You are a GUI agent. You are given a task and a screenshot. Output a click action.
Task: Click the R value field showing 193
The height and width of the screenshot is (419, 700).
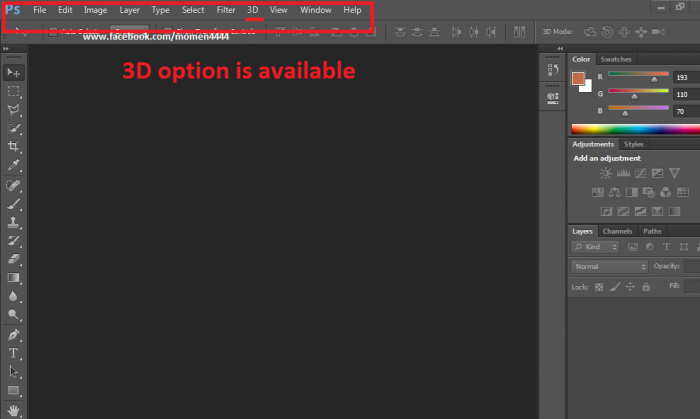pos(686,78)
